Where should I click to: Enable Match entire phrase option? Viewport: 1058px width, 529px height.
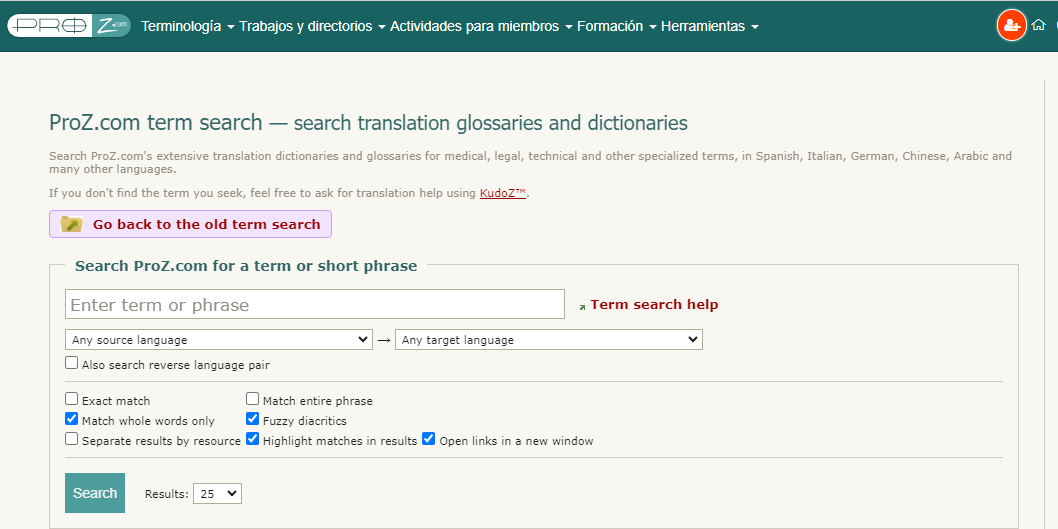point(253,399)
